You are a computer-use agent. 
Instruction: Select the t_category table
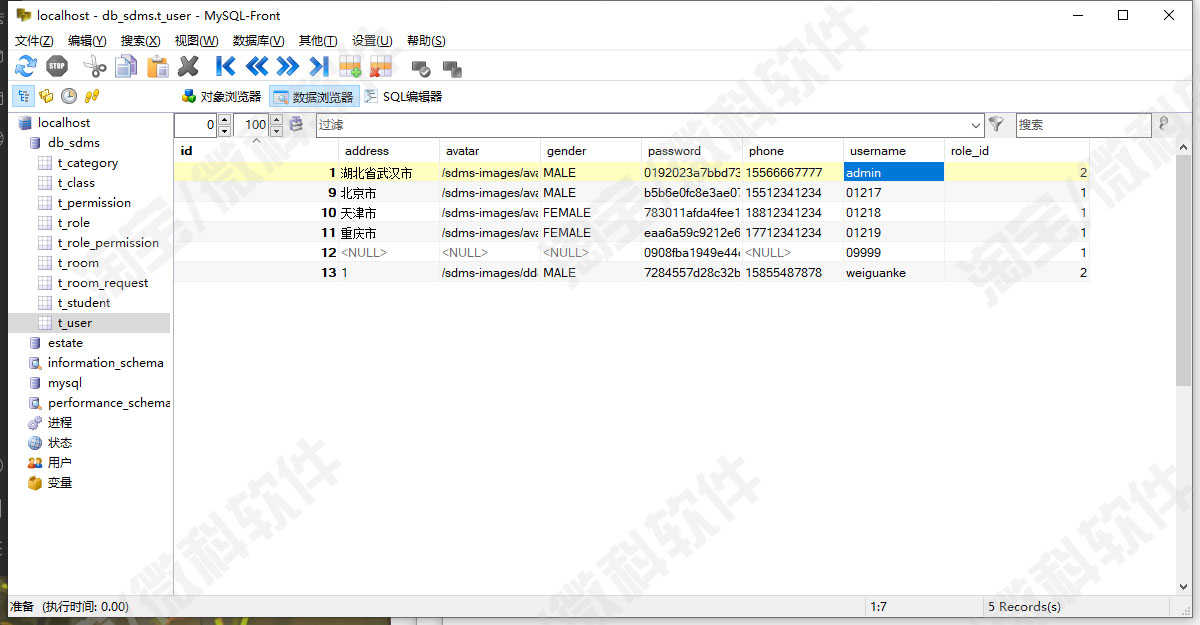tap(87, 162)
